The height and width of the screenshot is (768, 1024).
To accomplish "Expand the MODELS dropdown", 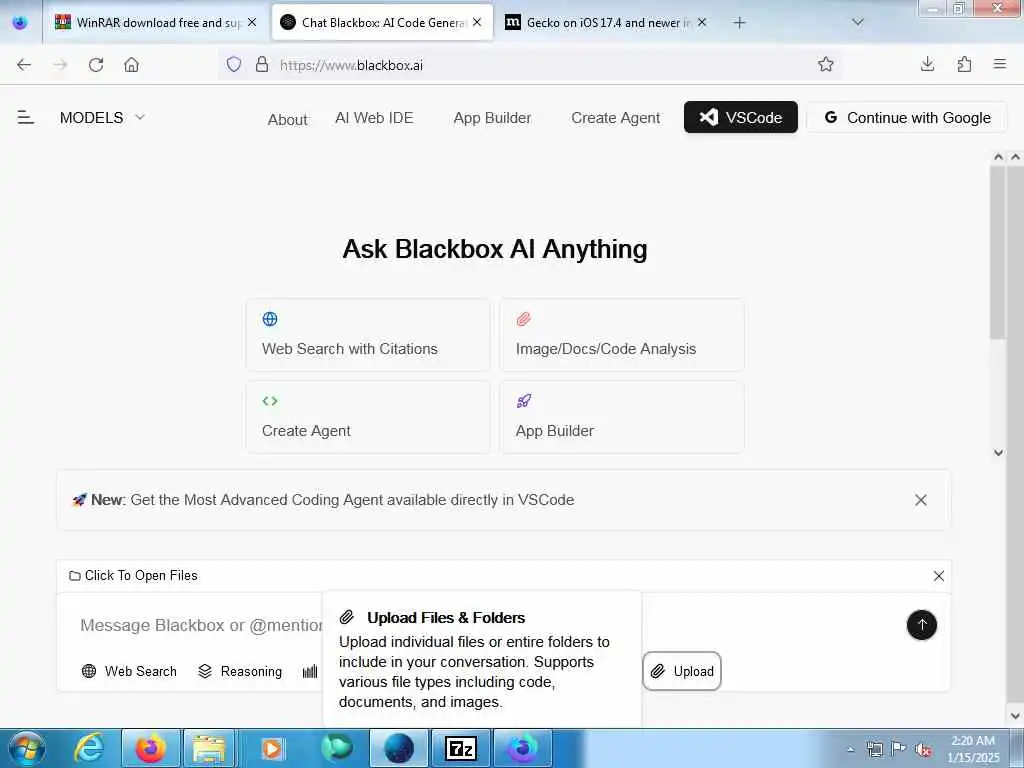I will point(102,118).
